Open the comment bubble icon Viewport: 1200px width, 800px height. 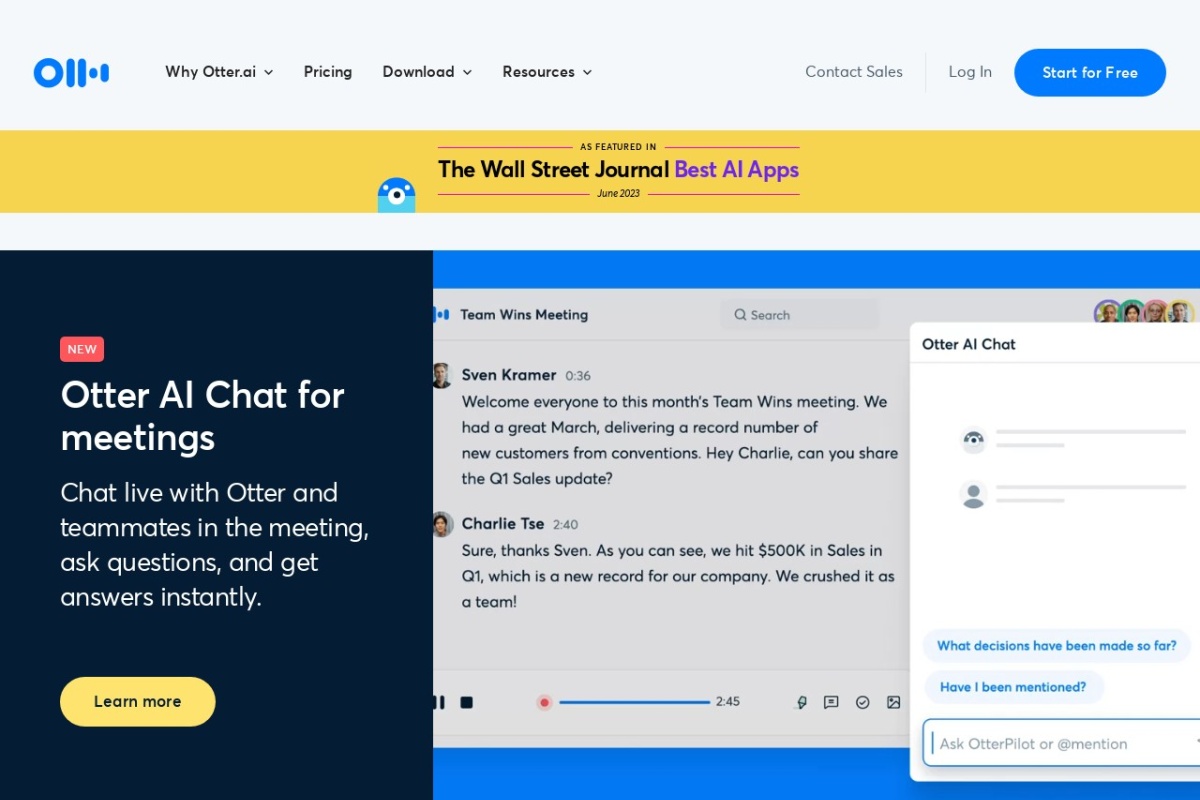[x=831, y=702]
